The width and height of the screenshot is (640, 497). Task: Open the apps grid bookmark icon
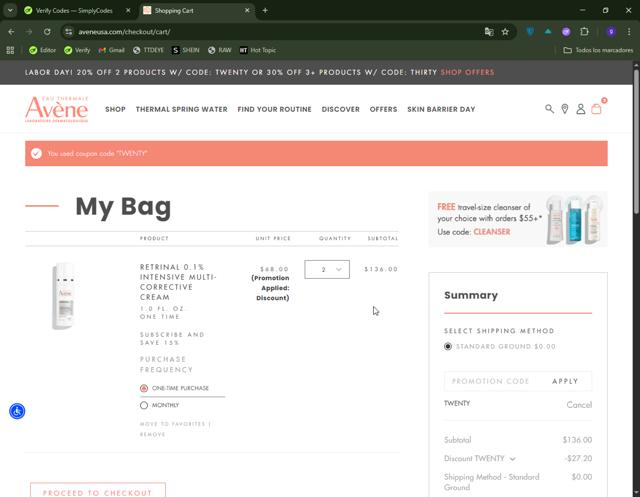pos(10,50)
